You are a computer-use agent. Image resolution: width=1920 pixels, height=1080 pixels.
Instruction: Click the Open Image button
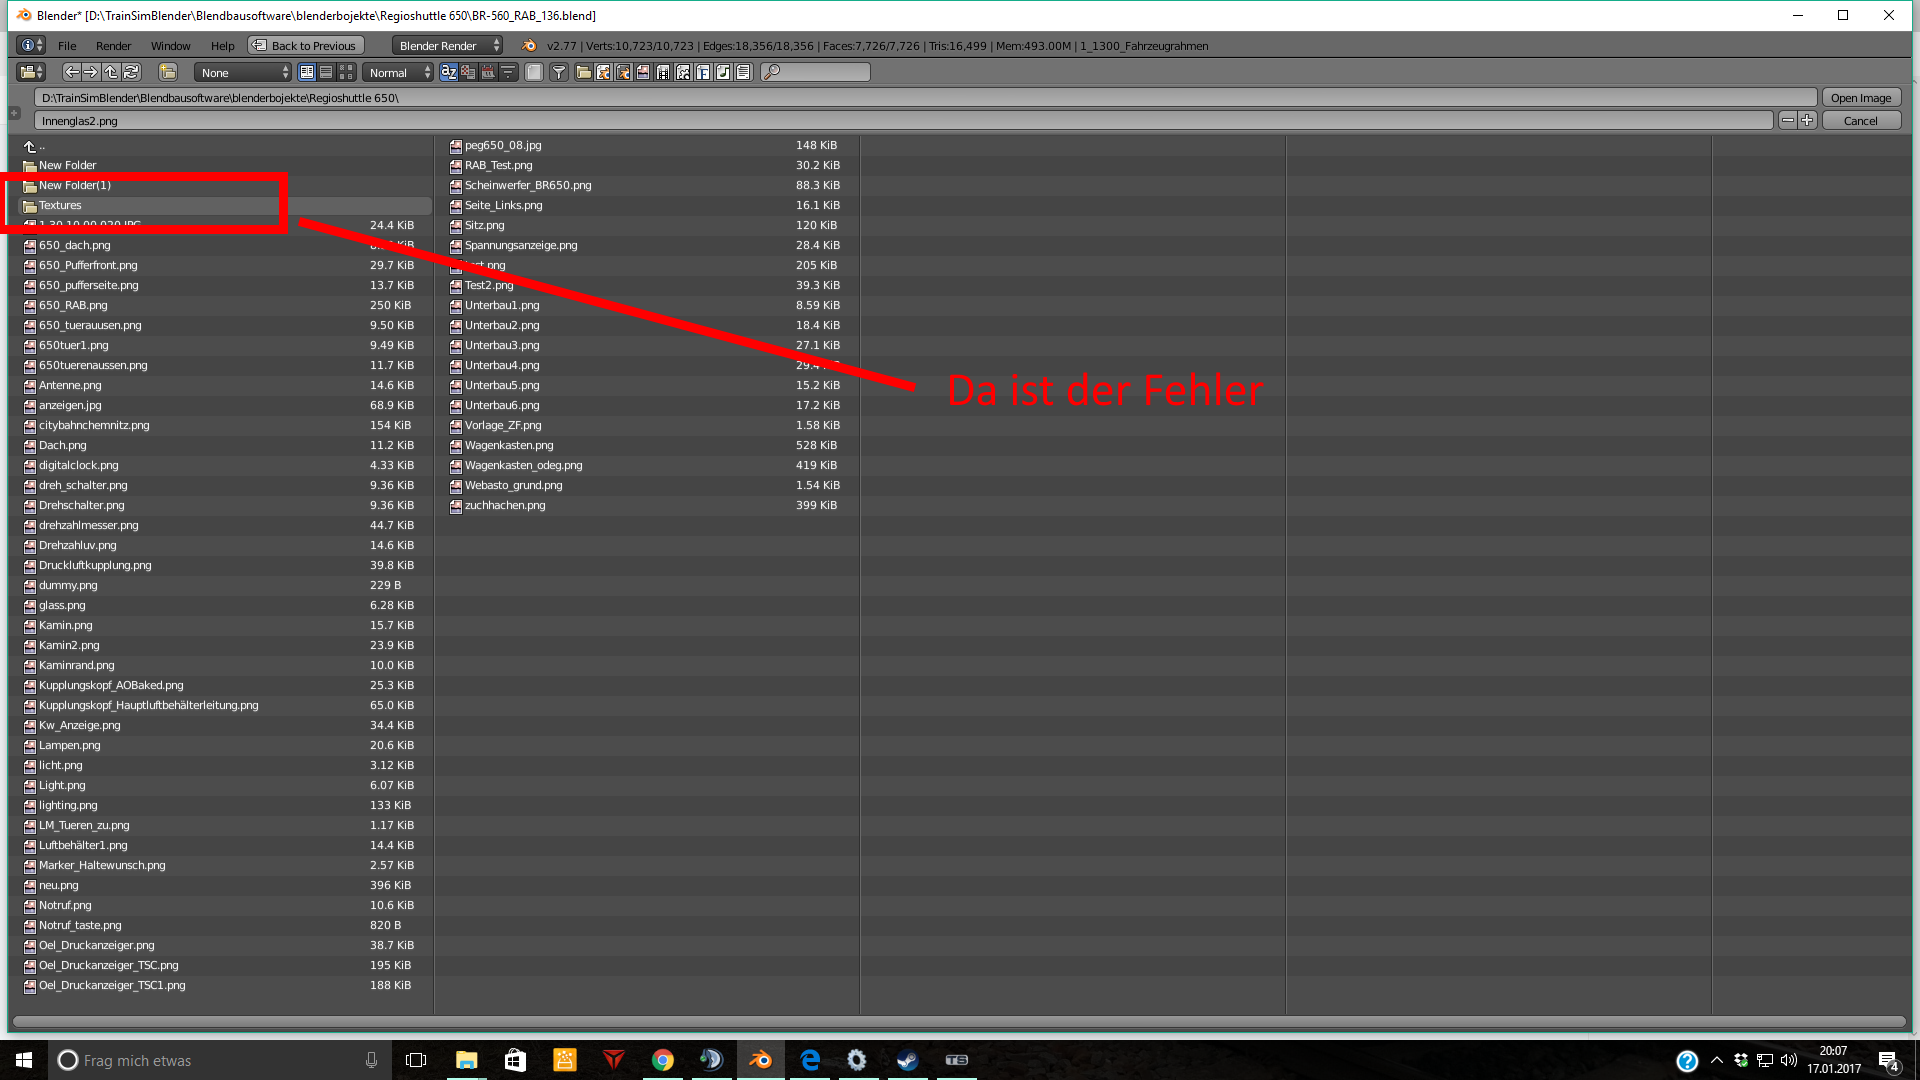(x=1860, y=98)
